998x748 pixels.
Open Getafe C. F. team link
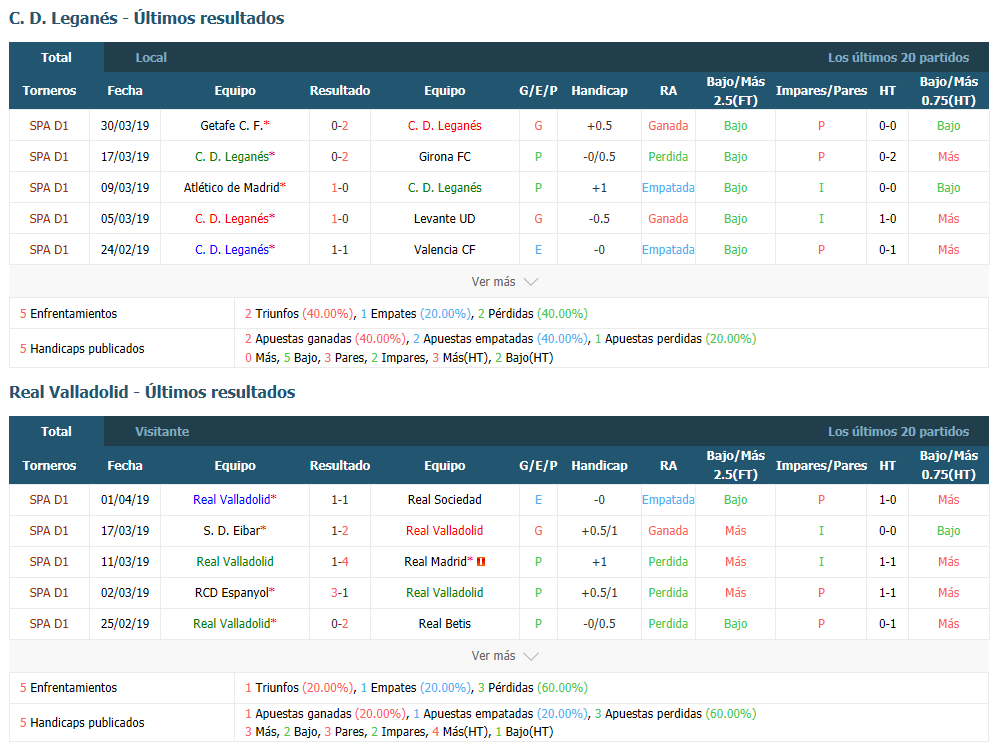[232, 125]
